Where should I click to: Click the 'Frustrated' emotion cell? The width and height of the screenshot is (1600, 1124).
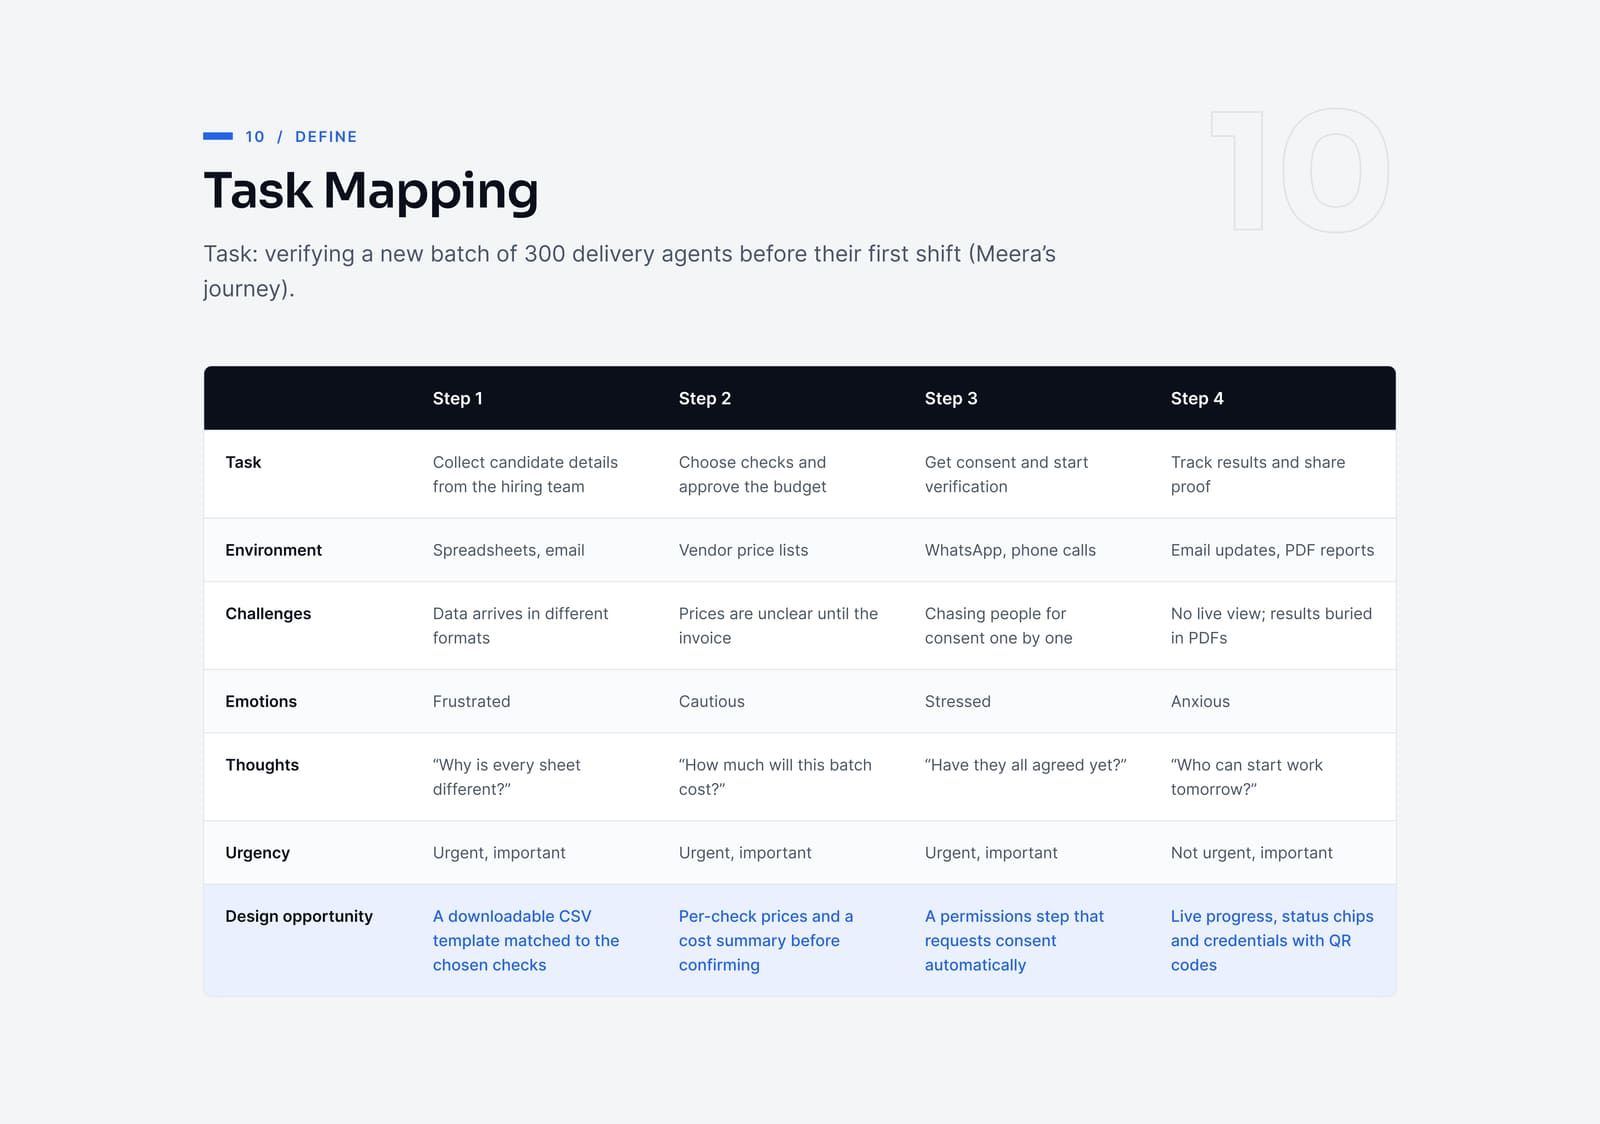coord(471,701)
